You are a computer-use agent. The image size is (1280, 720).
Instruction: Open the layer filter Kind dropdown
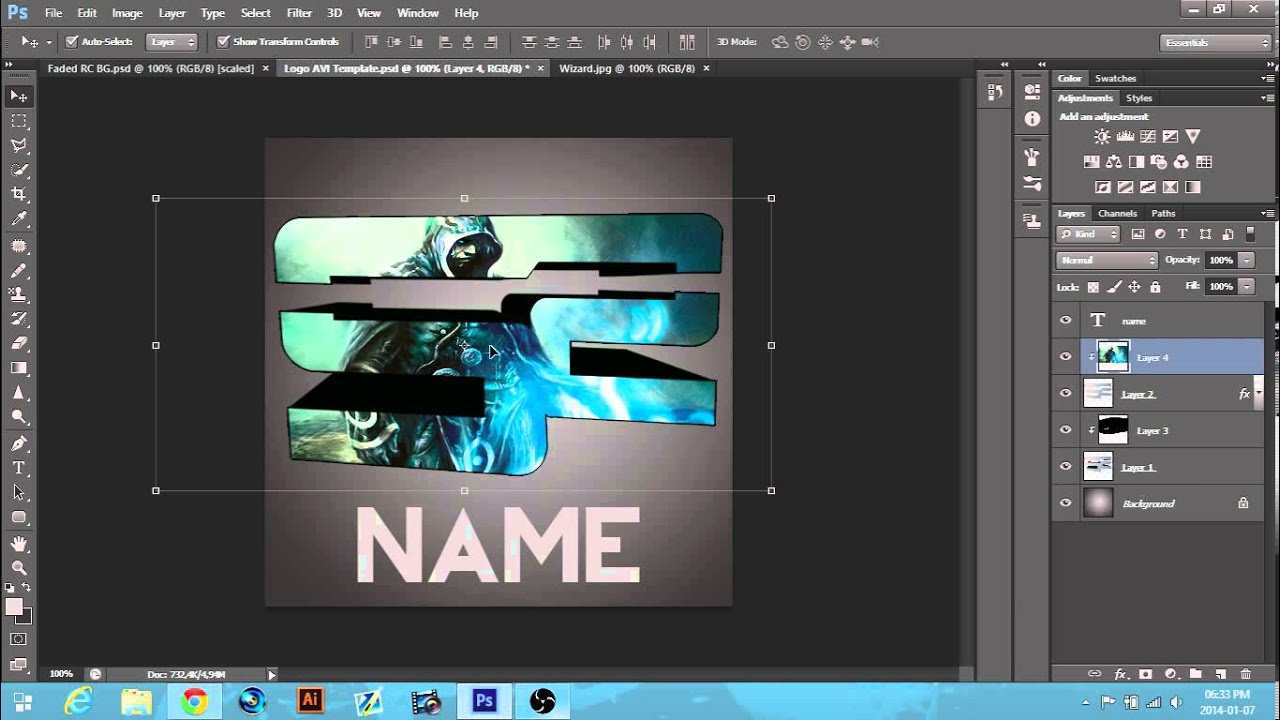click(x=1088, y=234)
